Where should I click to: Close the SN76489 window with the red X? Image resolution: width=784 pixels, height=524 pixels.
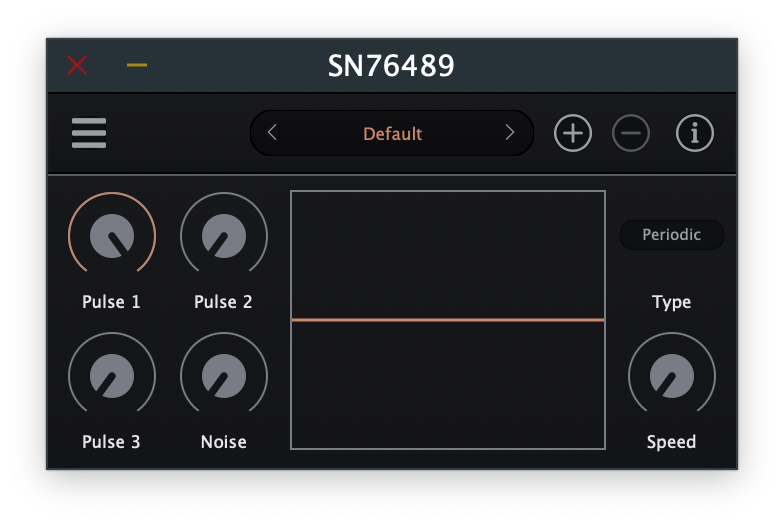[x=77, y=66]
